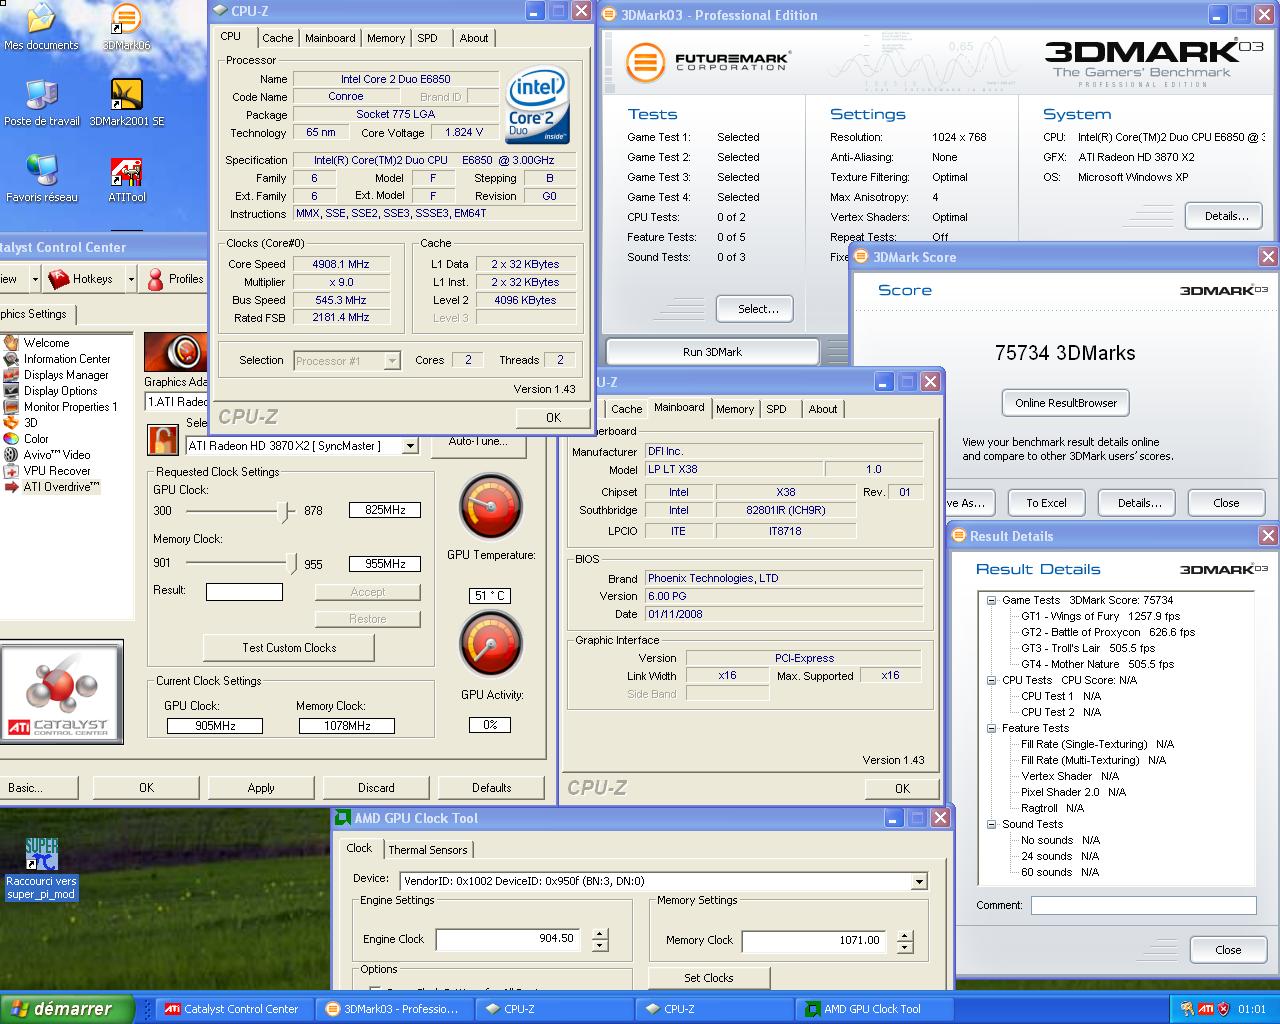Decrease the Memory Clock stepper value
Viewport: 1280px width, 1024px height.
(x=905, y=946)
